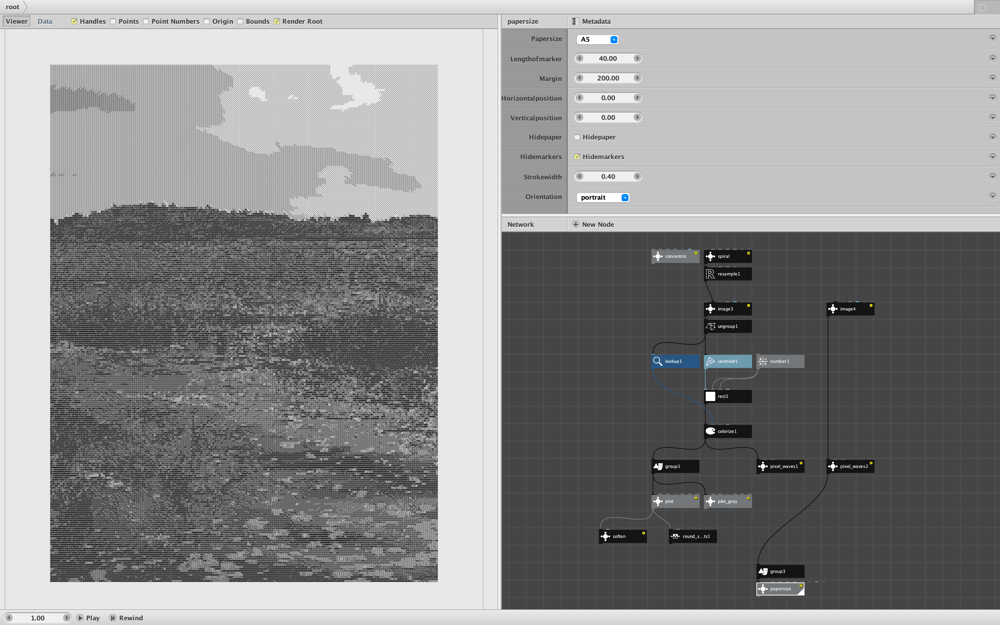Enable the Point Numbers checkbox
1000x625 pixels.
click(x=146, y=21)
